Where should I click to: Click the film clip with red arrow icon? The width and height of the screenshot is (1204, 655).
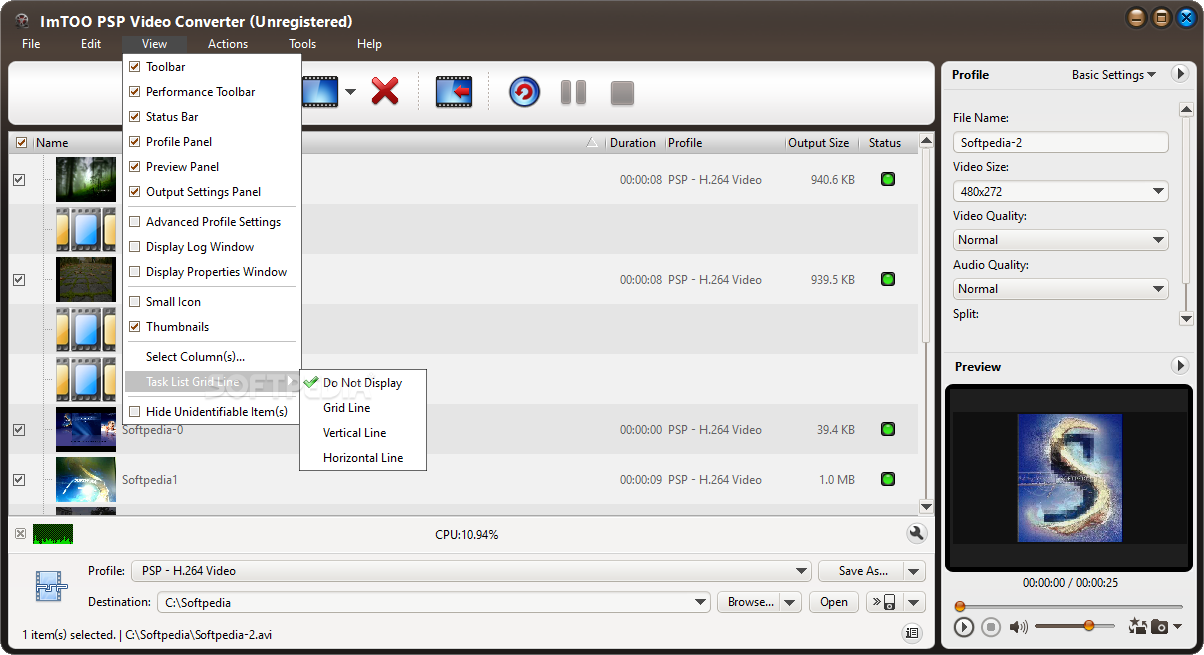coord(453,92)
